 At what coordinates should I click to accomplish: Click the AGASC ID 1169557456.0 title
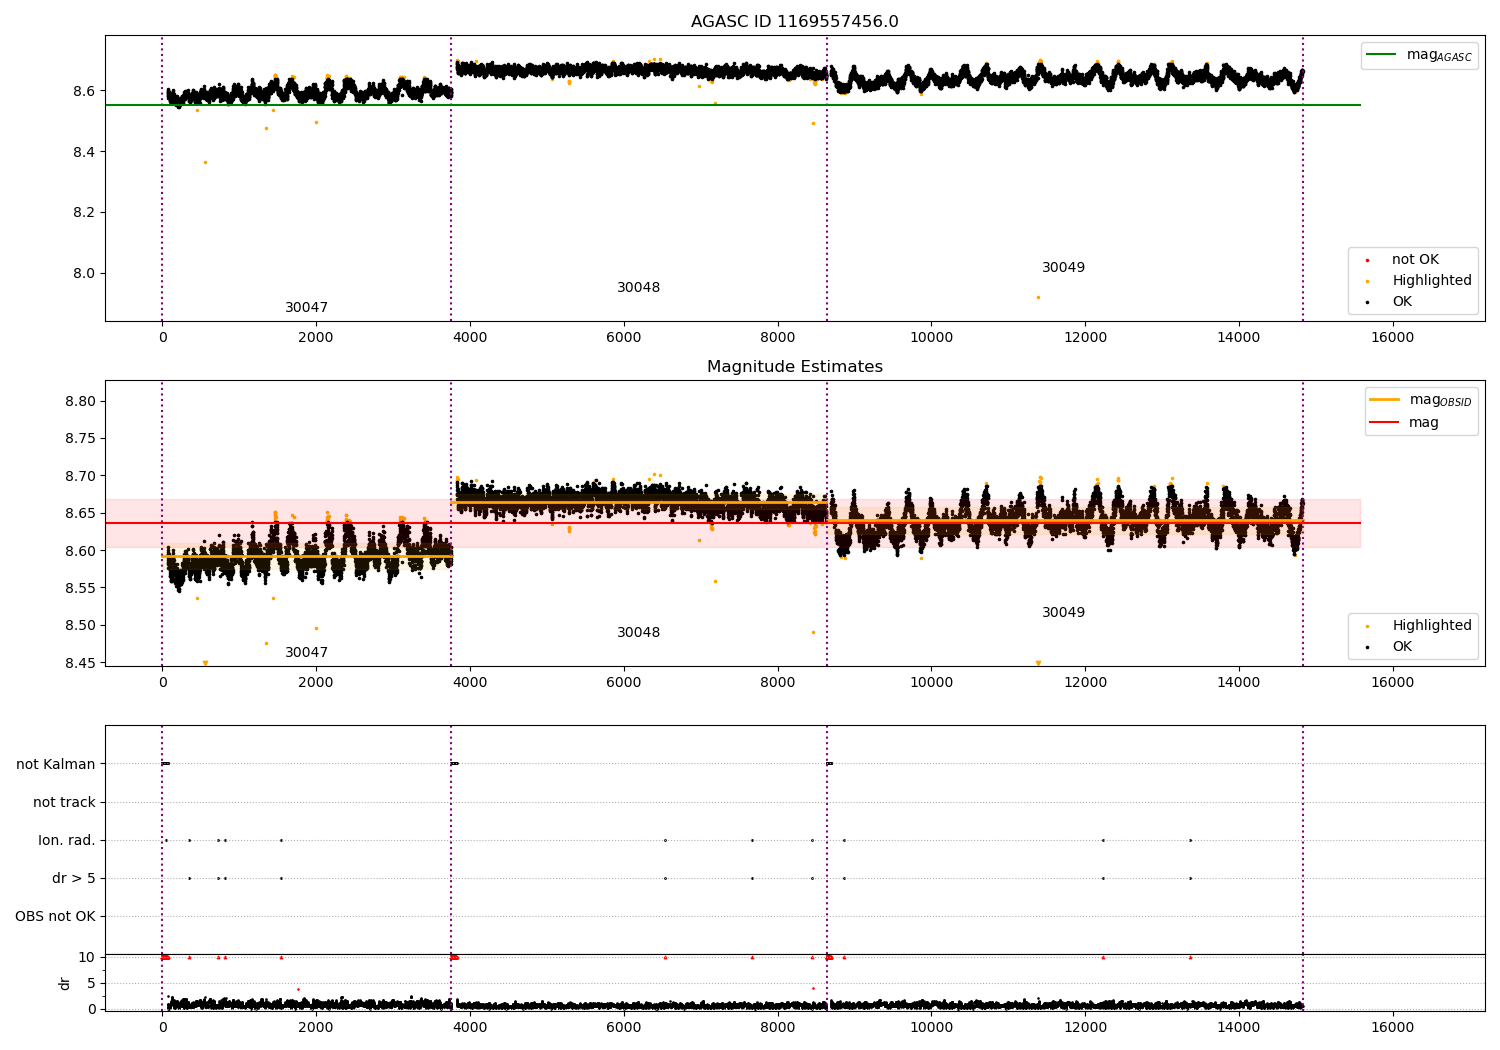point(794,22)
